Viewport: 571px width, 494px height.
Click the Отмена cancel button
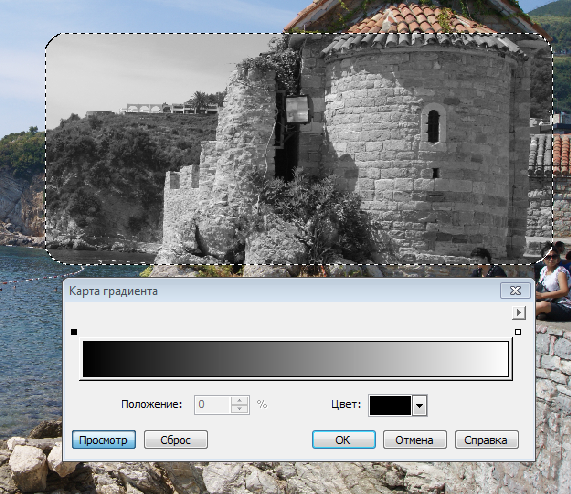[x=414, y=440]
